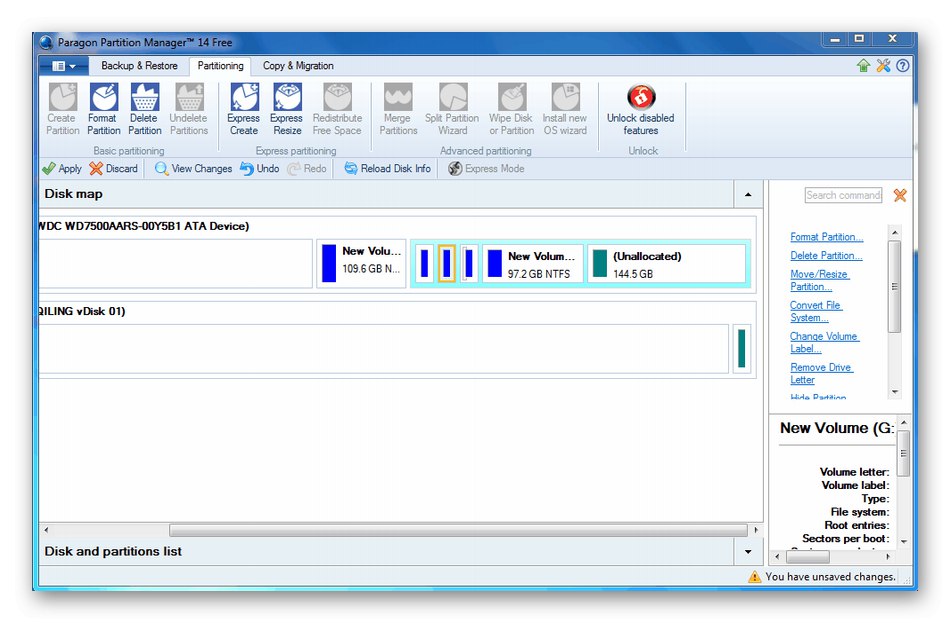Viewport: 950px width, 623px height.
Task: Undo the last operation
Action: [259, 168]
